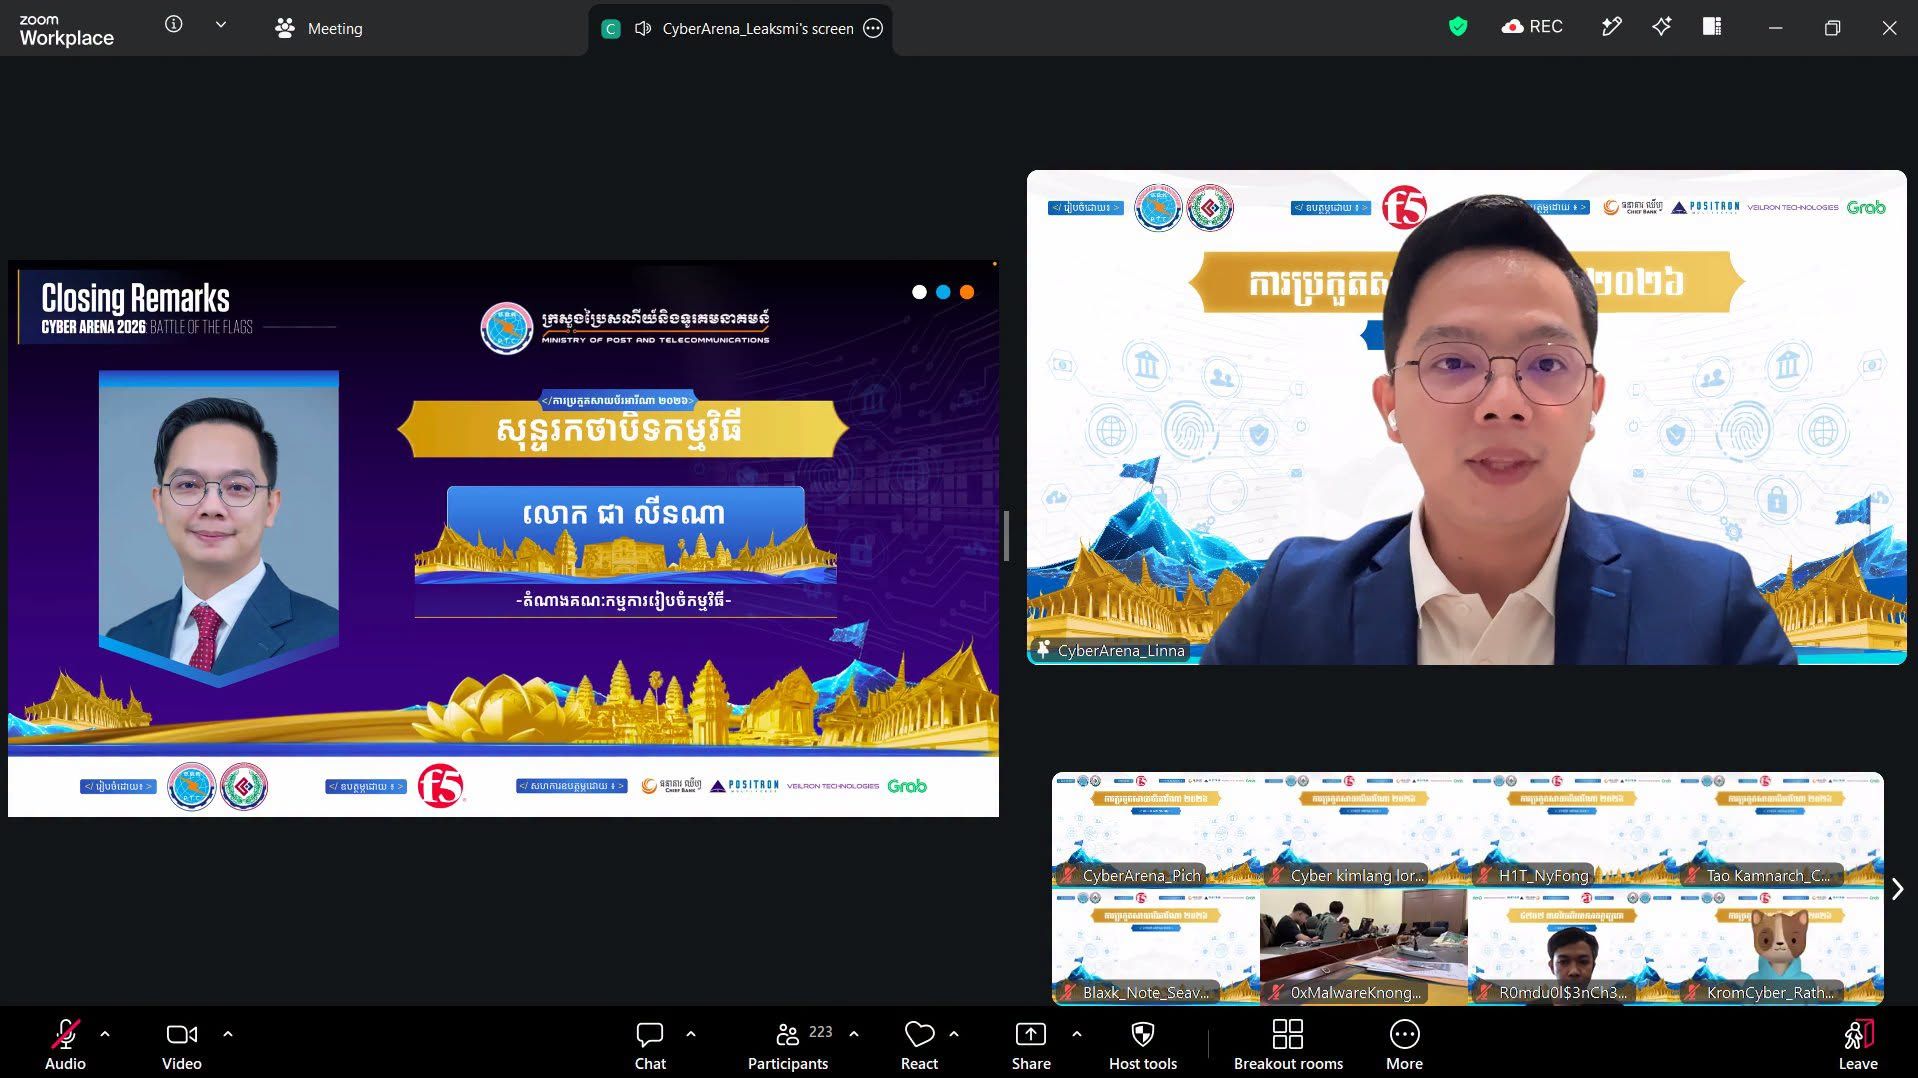Expand audio options arrow

105,1034
